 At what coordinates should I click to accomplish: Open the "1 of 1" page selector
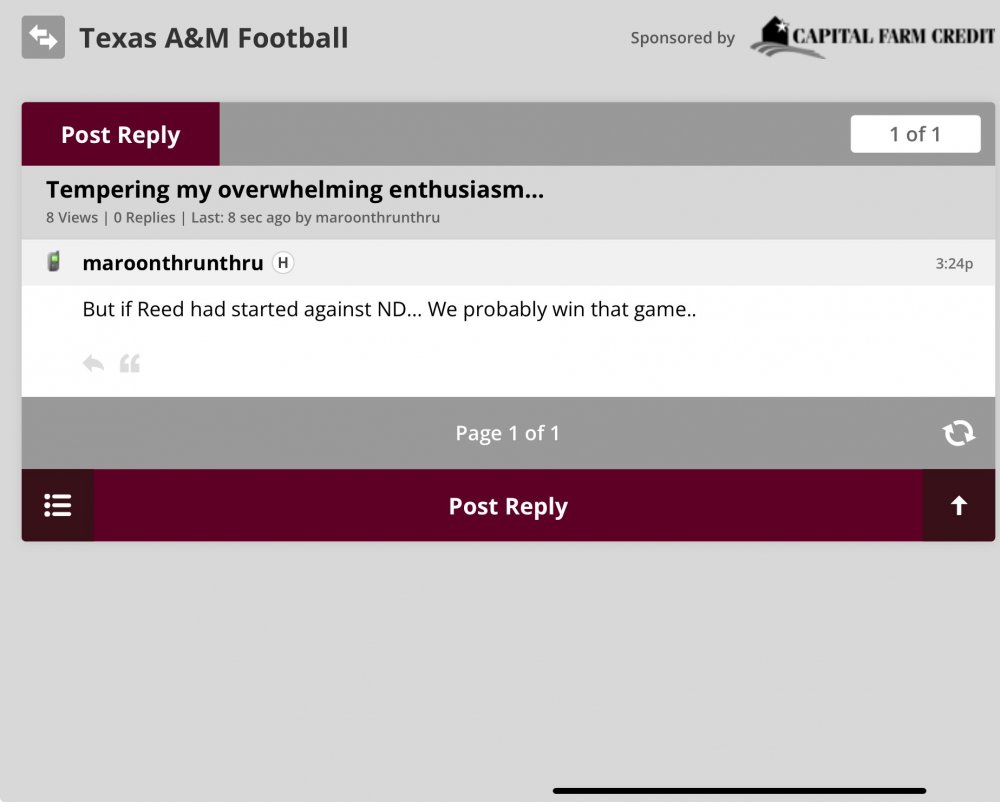click(915, 134)
